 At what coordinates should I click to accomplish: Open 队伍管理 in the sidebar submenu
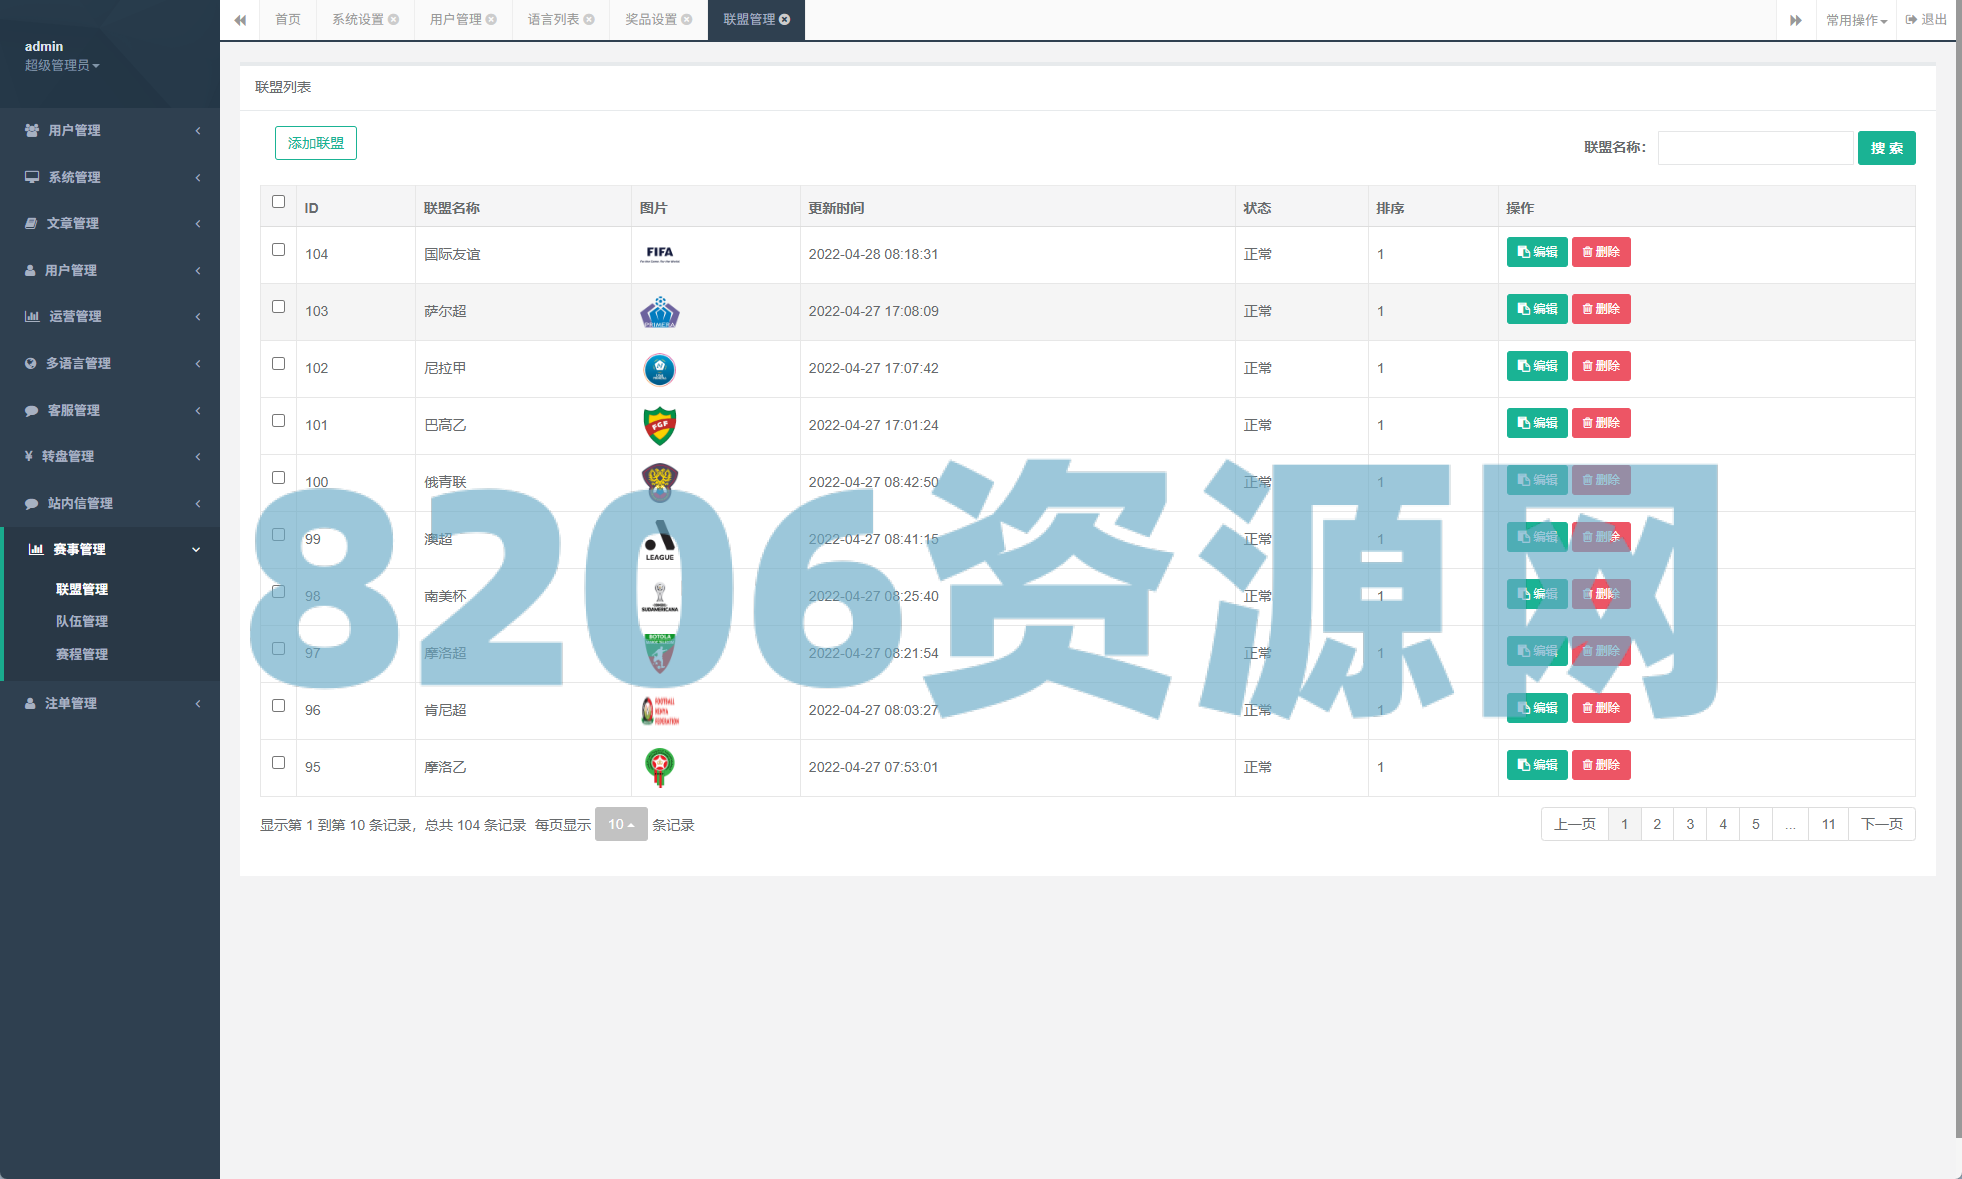82,621
